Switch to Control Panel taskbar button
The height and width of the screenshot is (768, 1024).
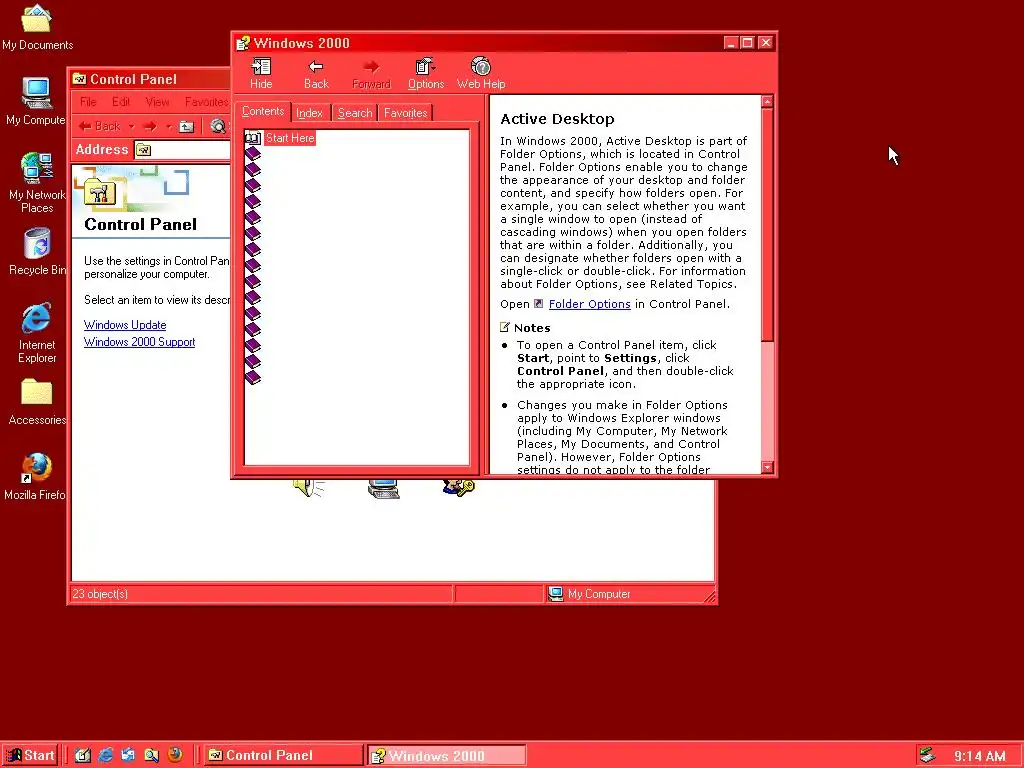pyautogui.click(x=283, y=756)
